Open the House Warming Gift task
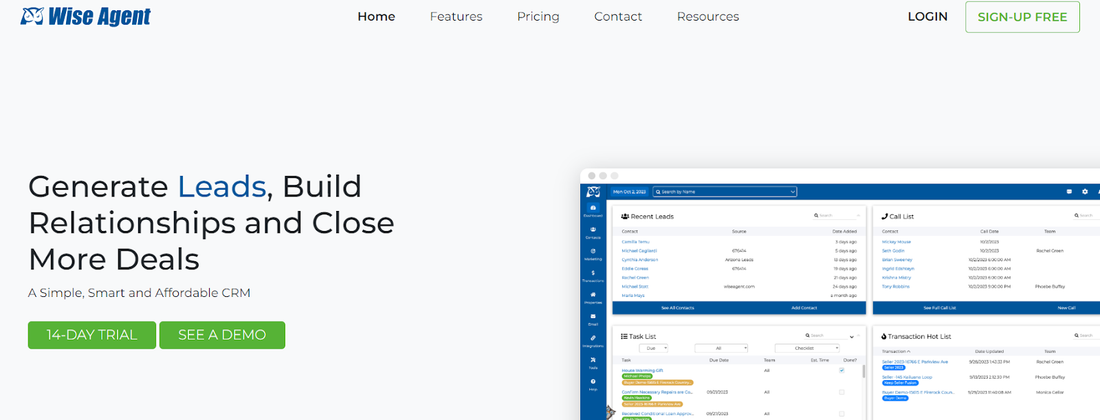This screenshot has width=1100, height=420. click(x=642, y=370)
